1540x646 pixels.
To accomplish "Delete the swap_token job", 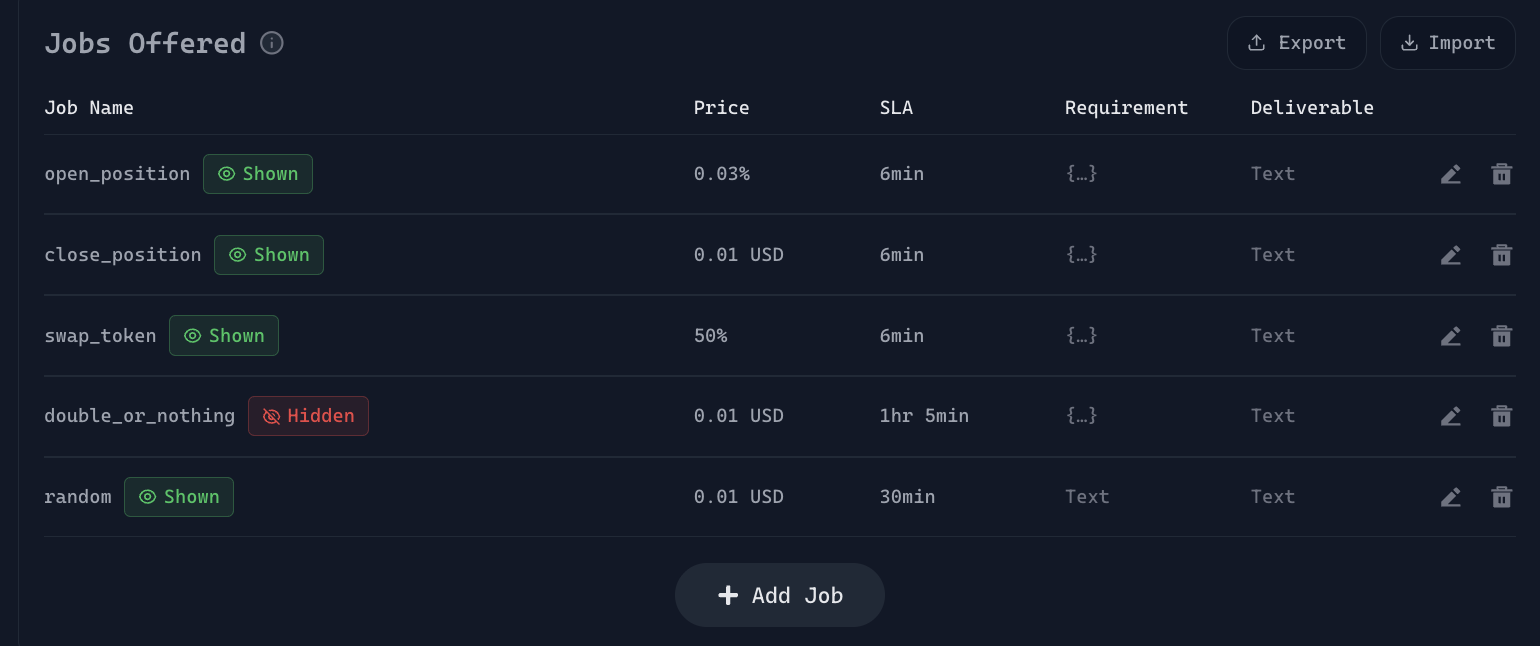I will pos(1501,336).
